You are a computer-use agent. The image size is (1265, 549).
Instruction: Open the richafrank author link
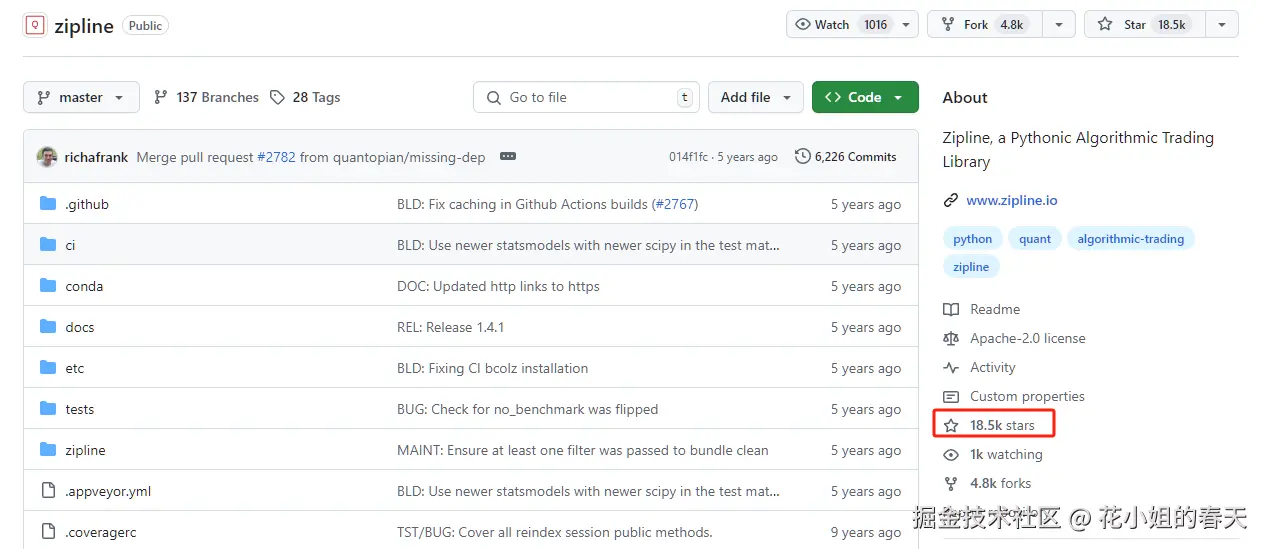[96, 157]
